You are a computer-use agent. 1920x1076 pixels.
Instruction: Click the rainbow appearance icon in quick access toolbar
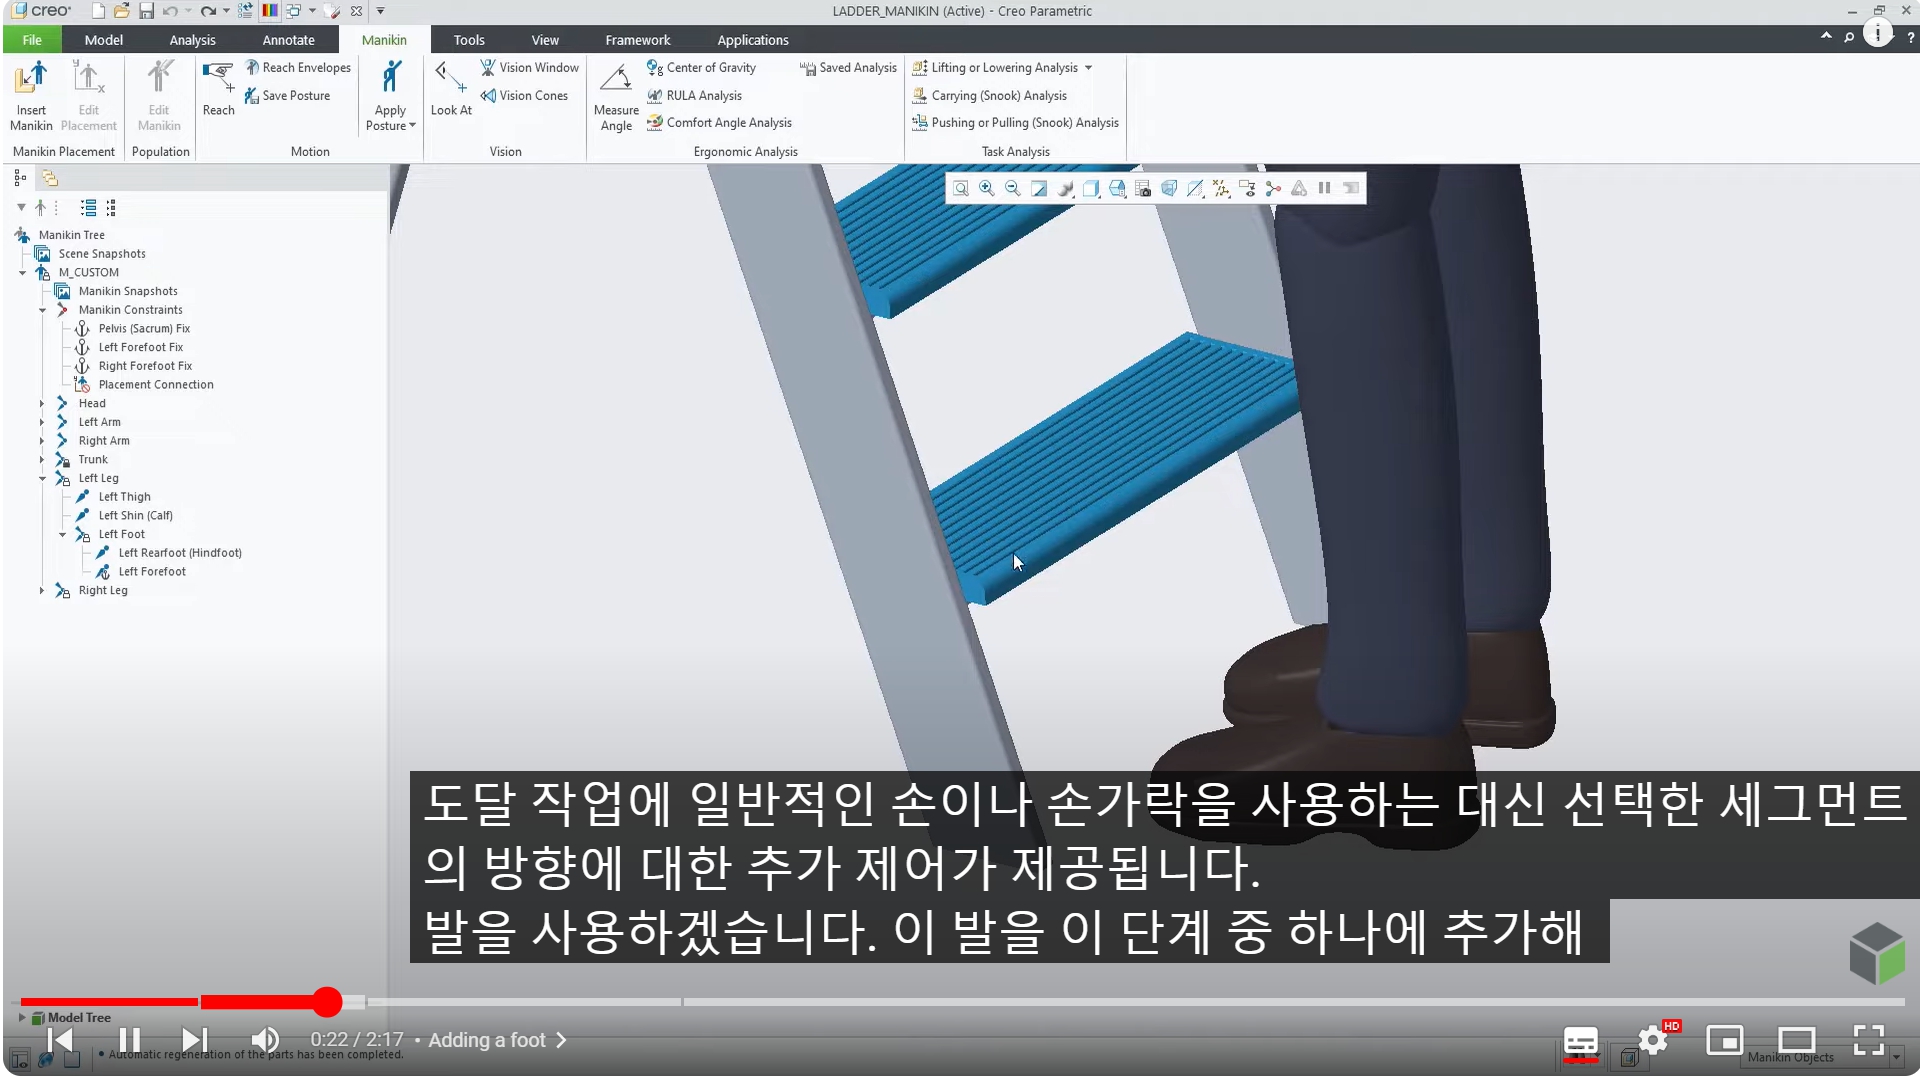(x=270, y=11)
